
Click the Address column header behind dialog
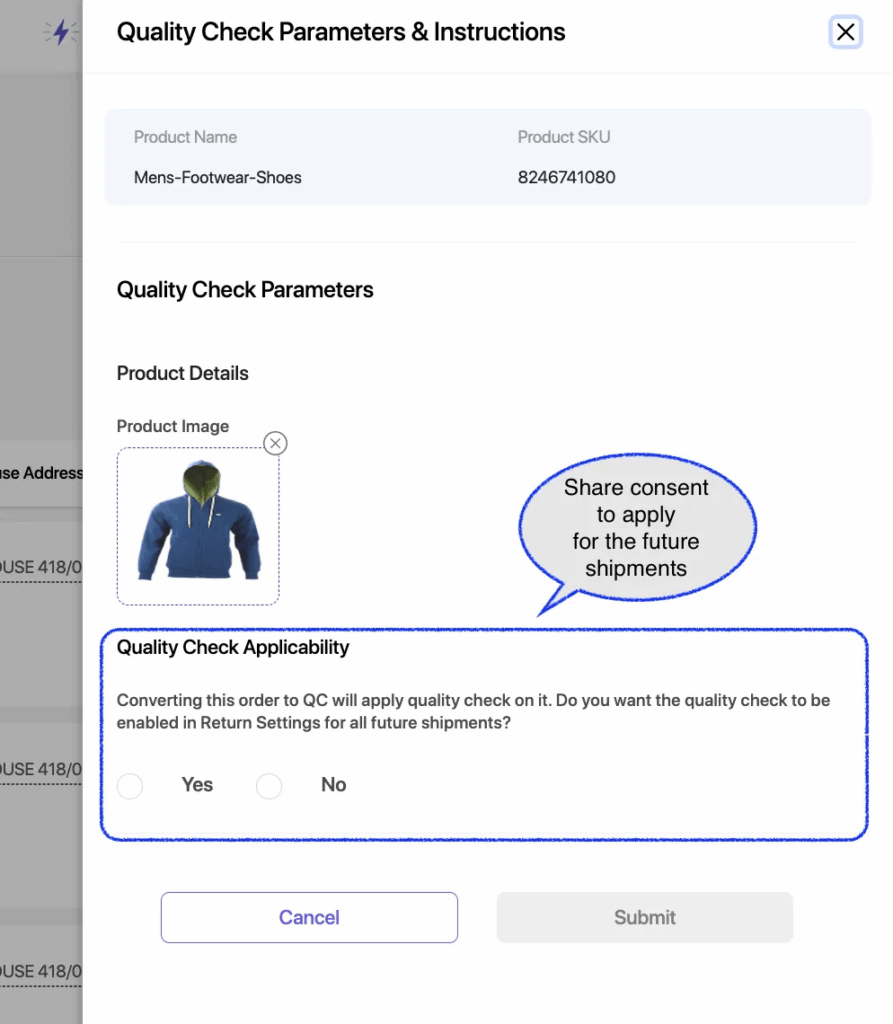[42, 473]
